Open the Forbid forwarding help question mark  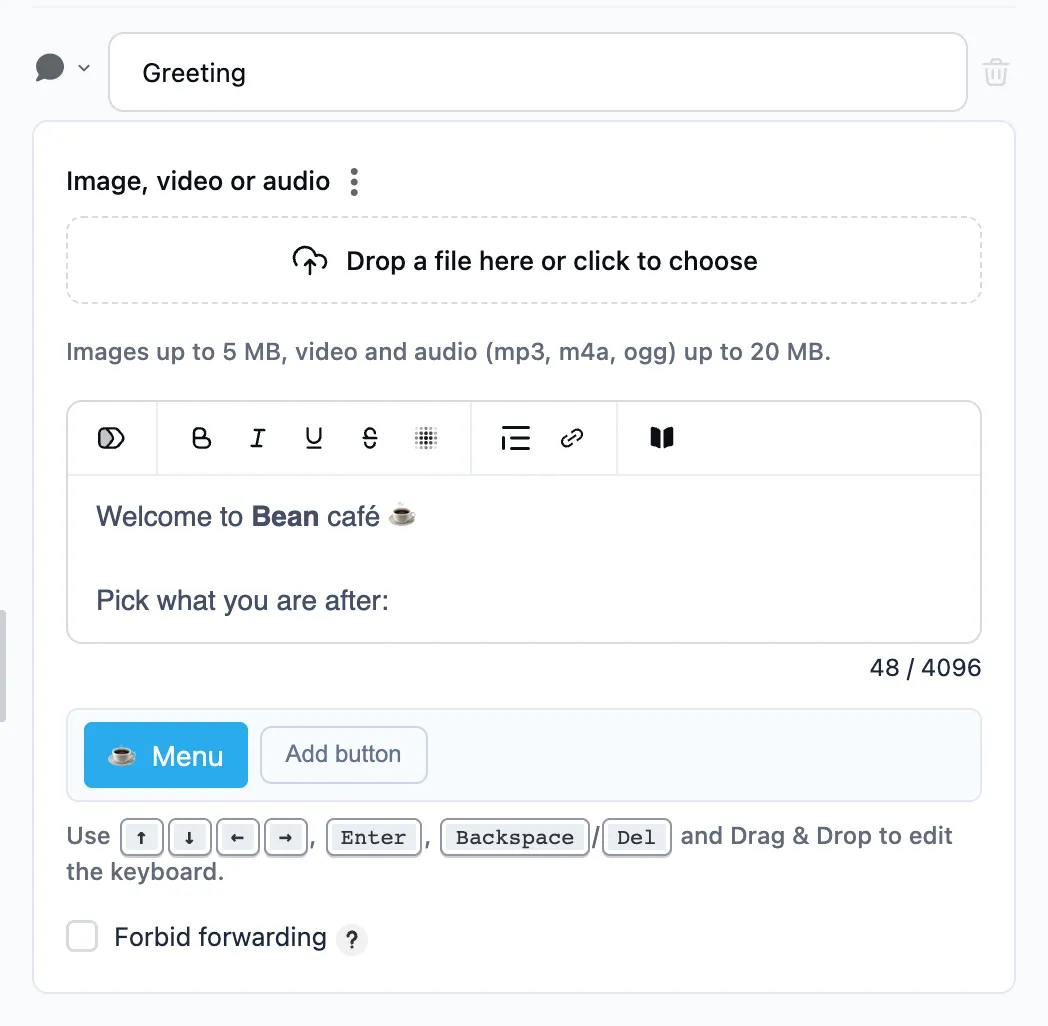pyautogui.click(x=352, y=939)
